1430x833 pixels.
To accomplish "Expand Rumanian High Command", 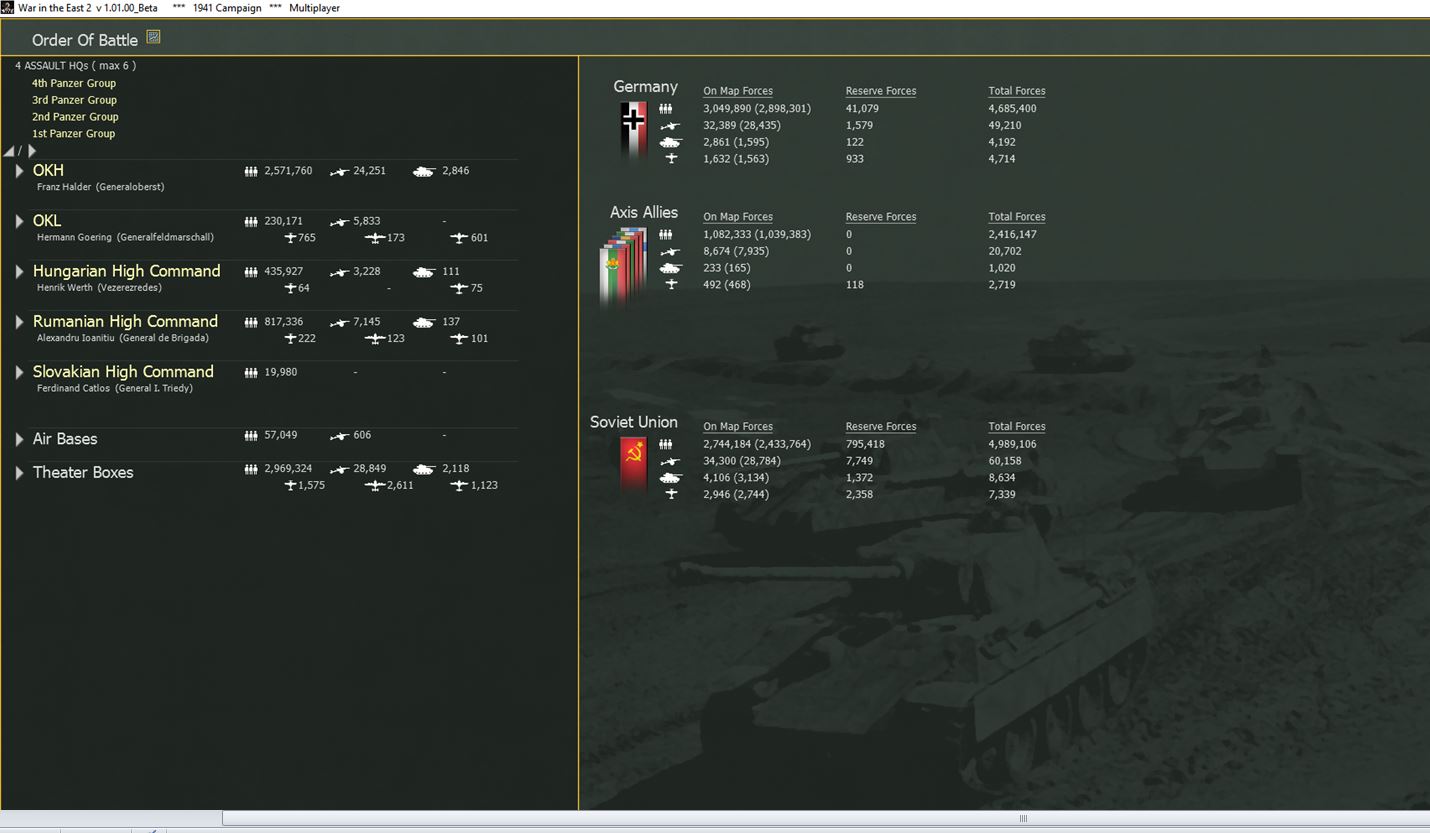I will point(19,321).
